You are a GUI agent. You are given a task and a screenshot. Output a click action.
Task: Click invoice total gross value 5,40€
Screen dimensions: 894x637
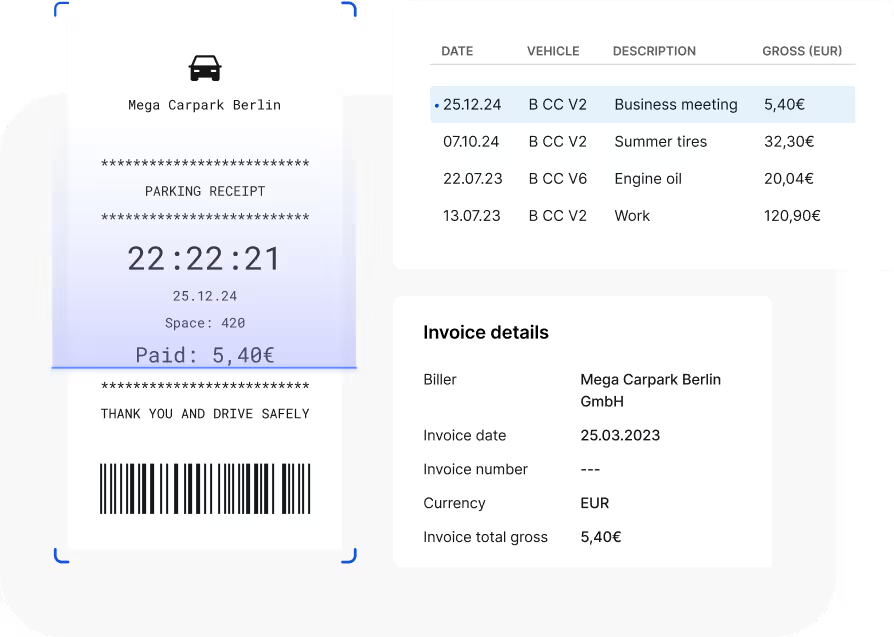click(x=600, y=537)
